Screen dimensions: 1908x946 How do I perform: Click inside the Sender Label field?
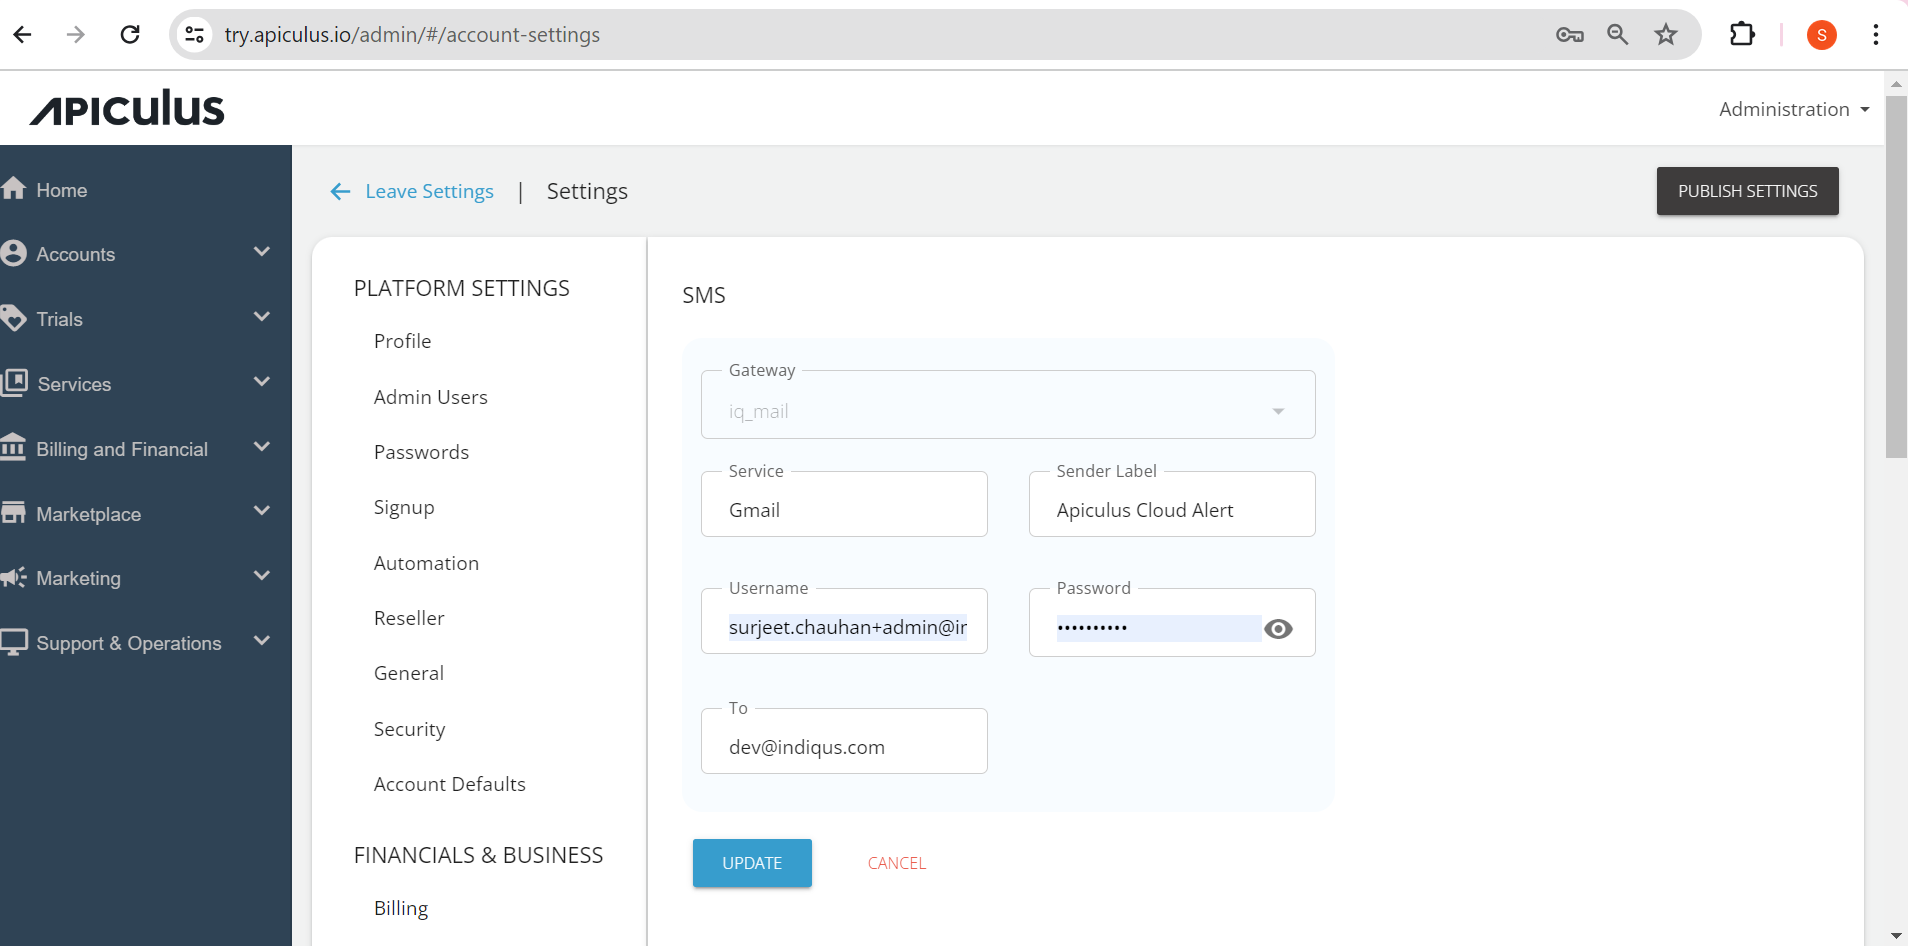coord(1170,509)
